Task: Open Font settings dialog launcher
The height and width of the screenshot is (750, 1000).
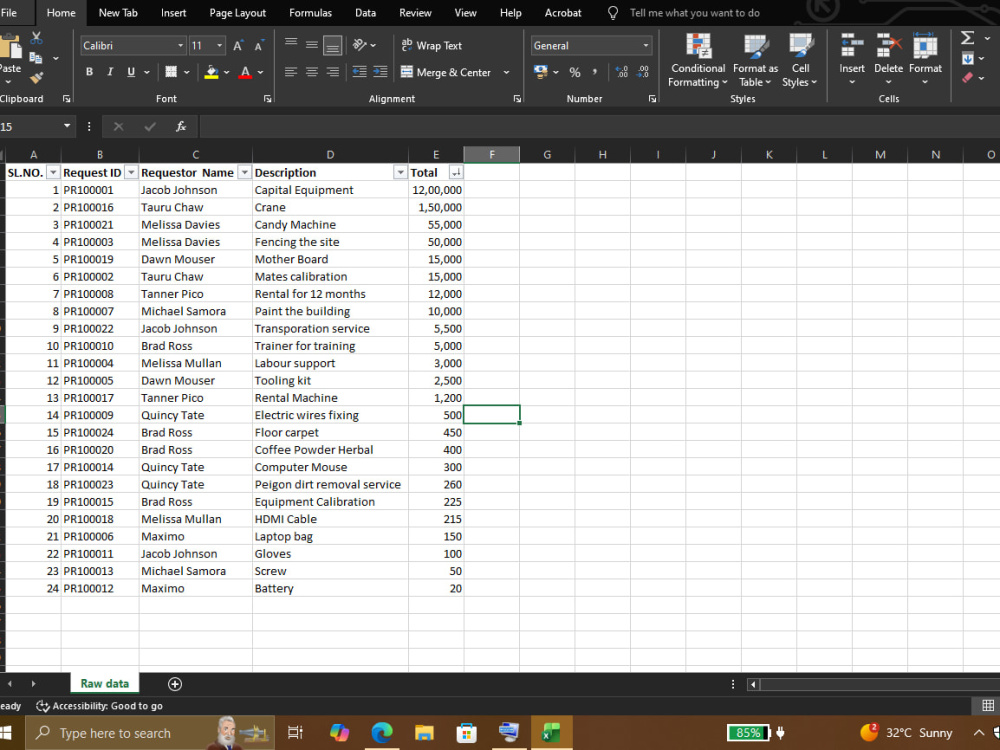Action: click(x=267, y=99)
